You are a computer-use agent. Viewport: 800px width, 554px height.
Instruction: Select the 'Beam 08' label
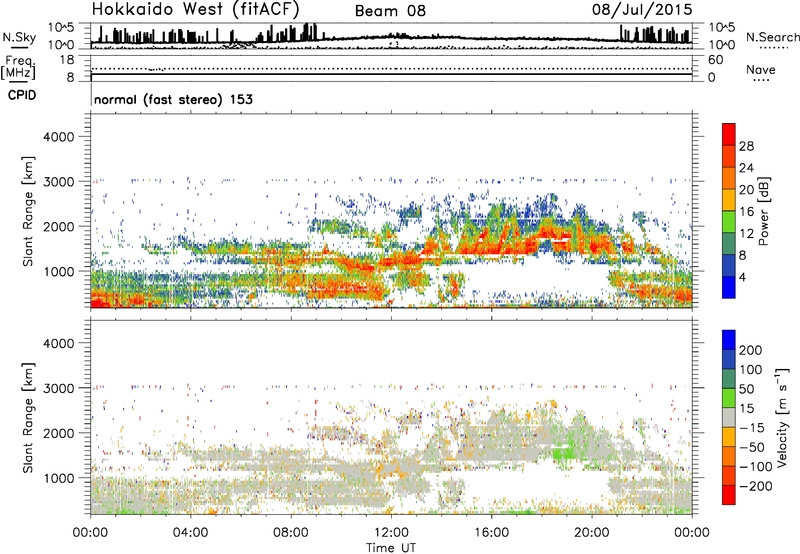click(x=390, y=11)
